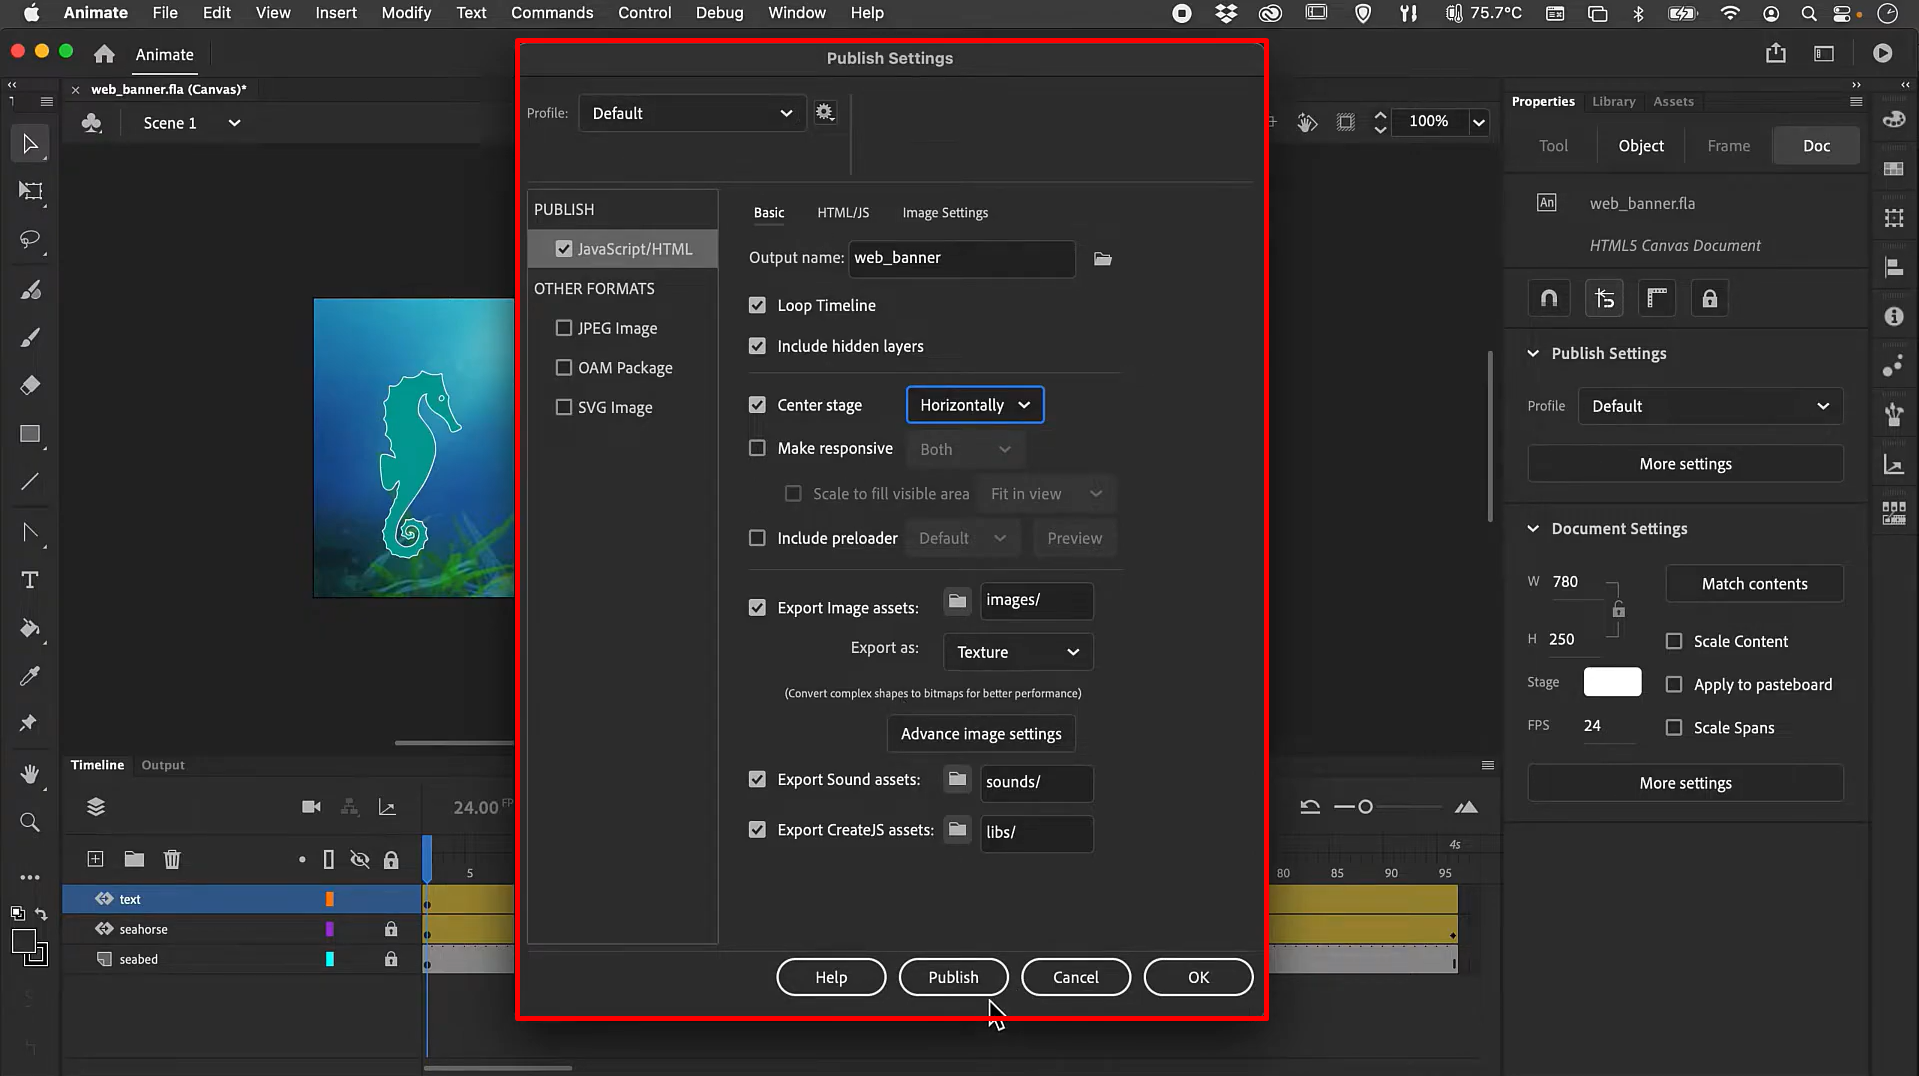Open the Commands menu

coord(552,13)
